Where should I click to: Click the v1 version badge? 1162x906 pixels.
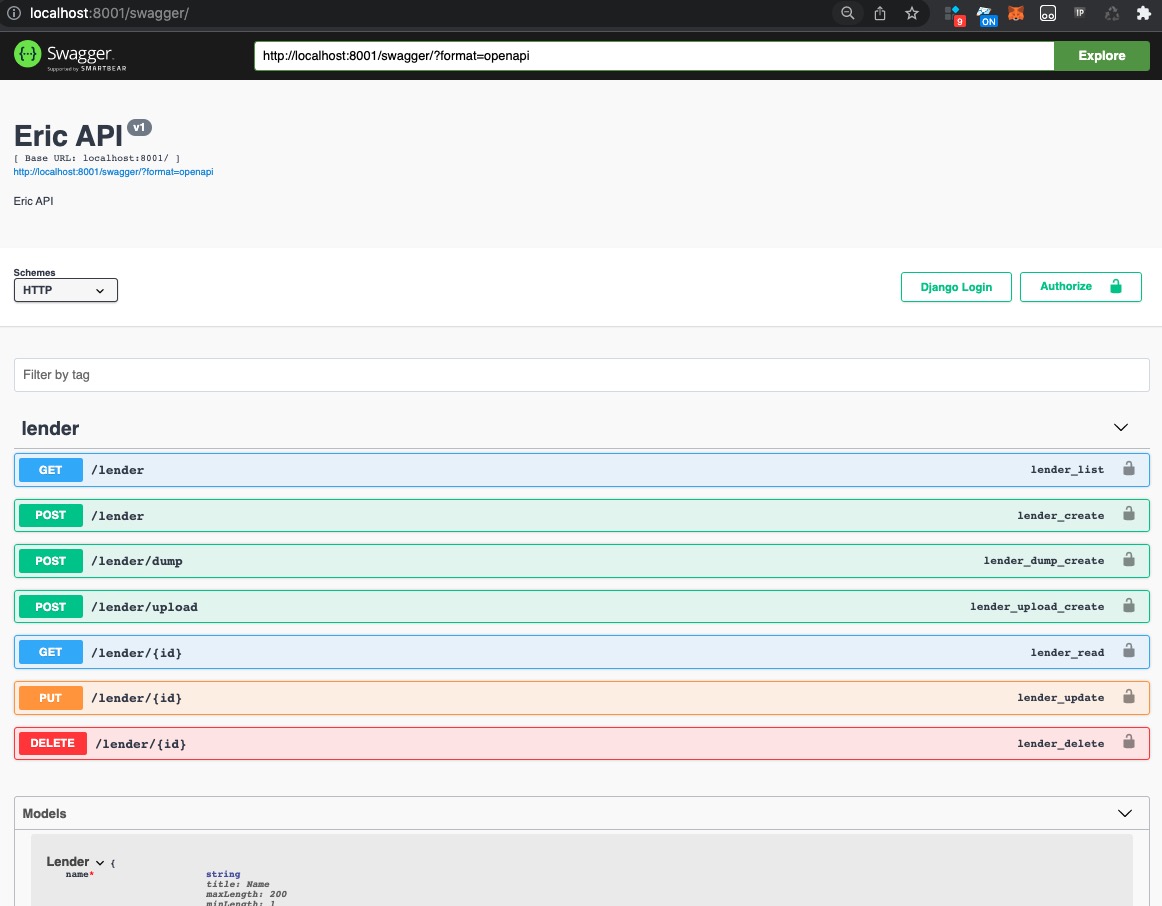coord(139,127)
